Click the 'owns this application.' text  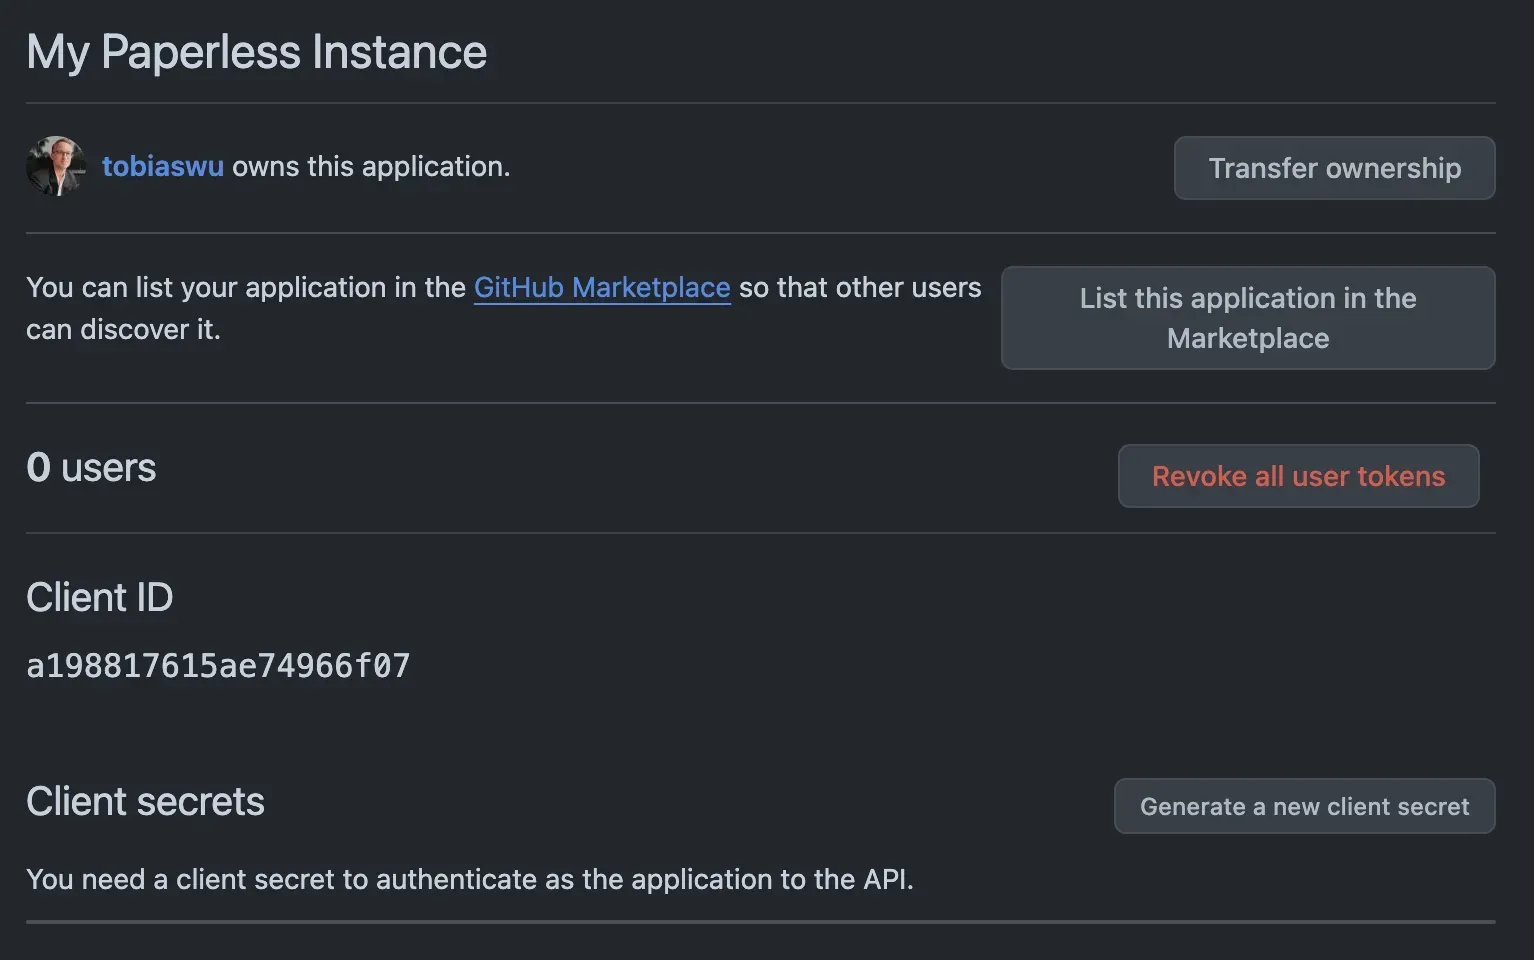371,166
